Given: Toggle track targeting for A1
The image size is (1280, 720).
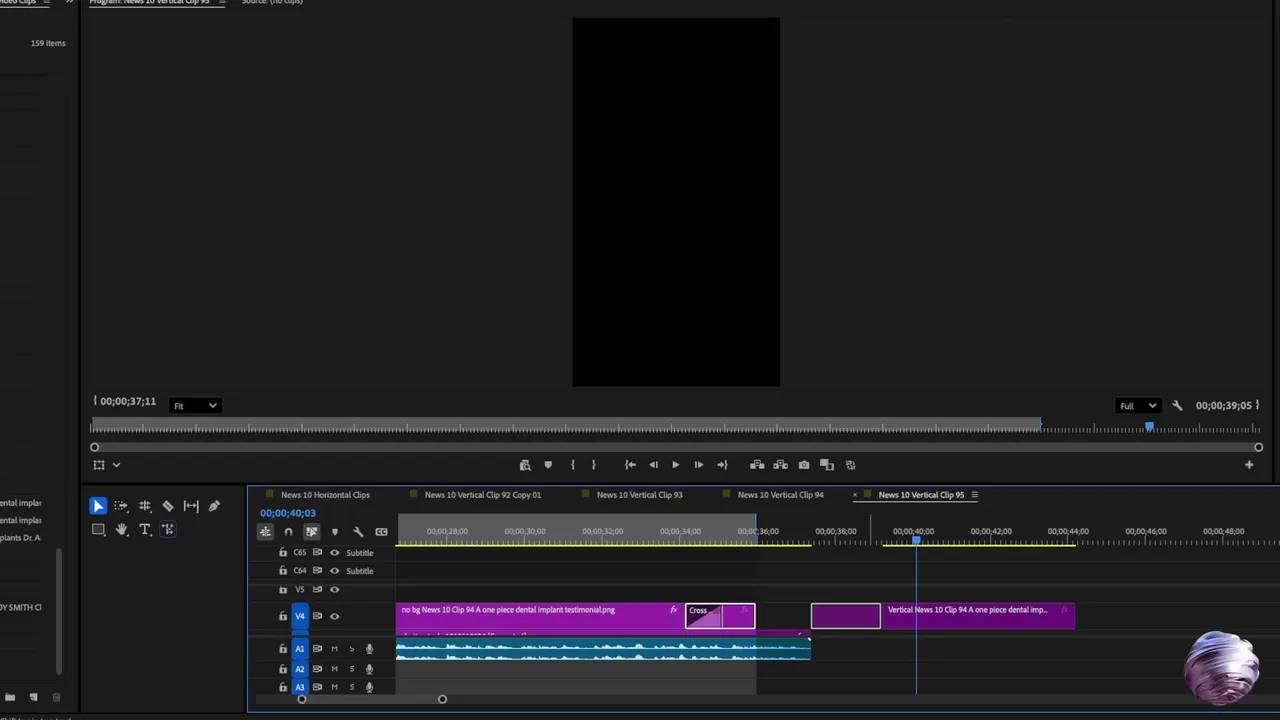Looking at the screenshot, I should click(x=299, y=649).
